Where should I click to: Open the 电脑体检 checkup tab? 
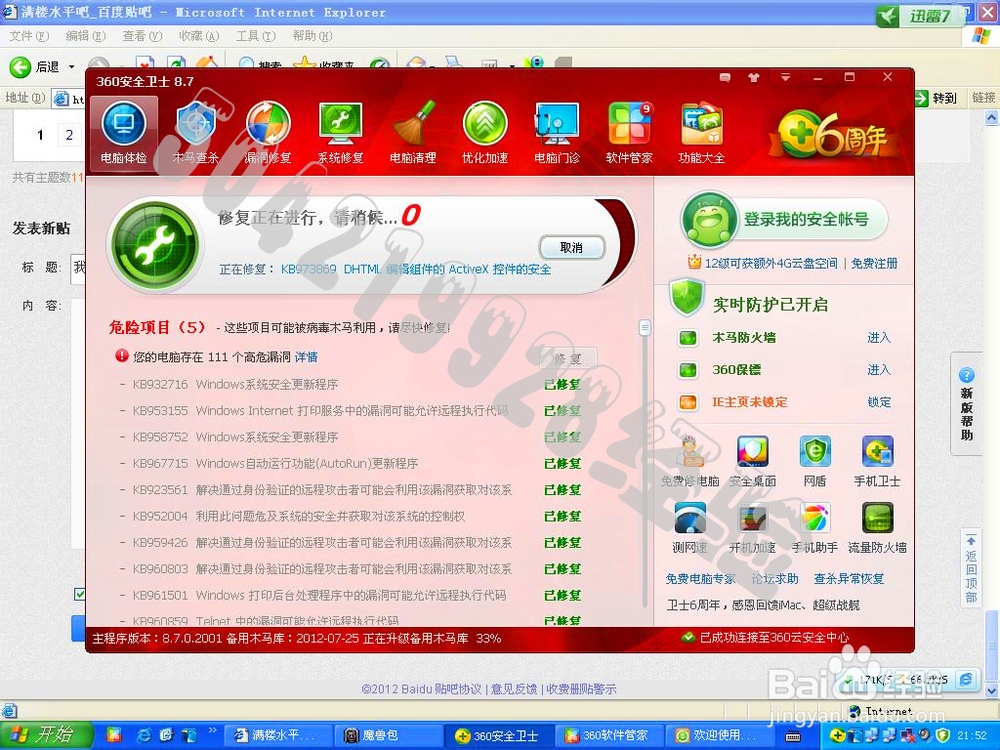(124, 132)
